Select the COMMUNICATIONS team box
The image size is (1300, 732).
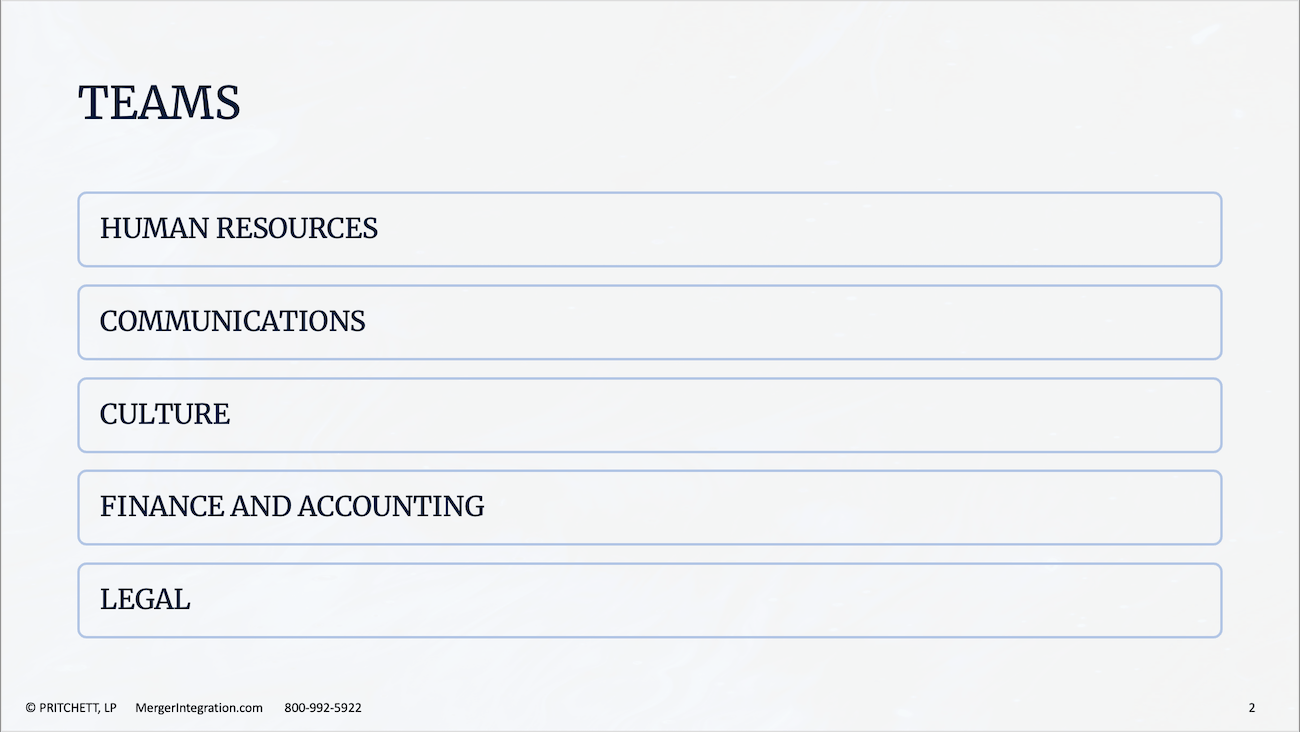[650, 322]
